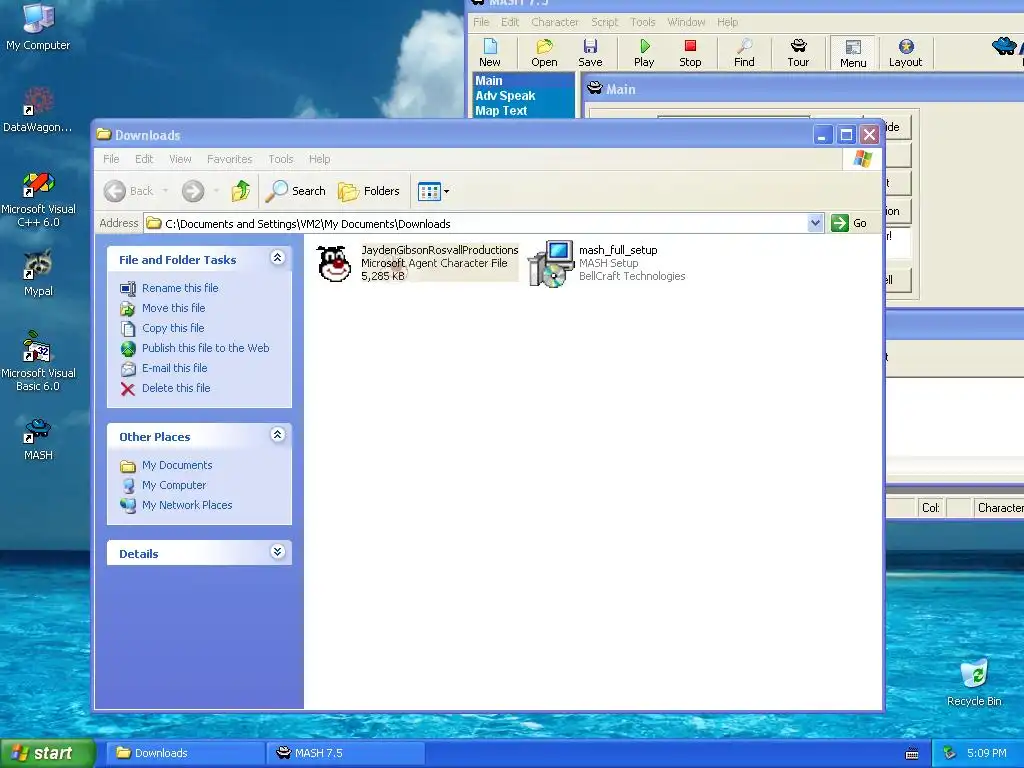
Task: Click the Forward arrow in Explorer
Action: tap(193, 191)
